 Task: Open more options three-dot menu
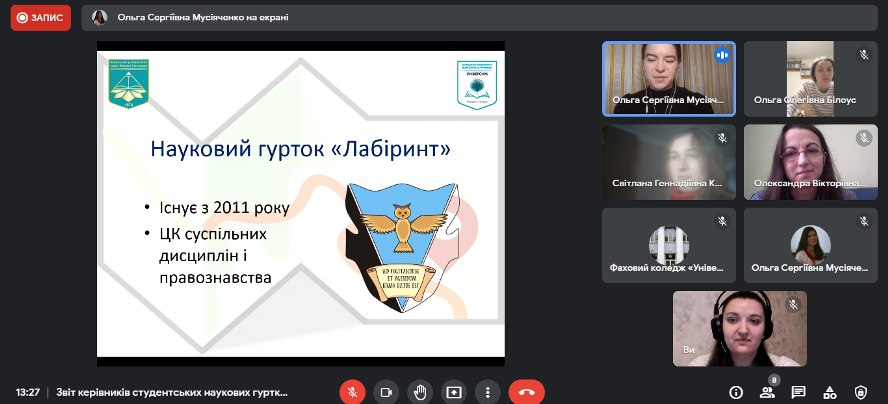[x=488, y=392]
